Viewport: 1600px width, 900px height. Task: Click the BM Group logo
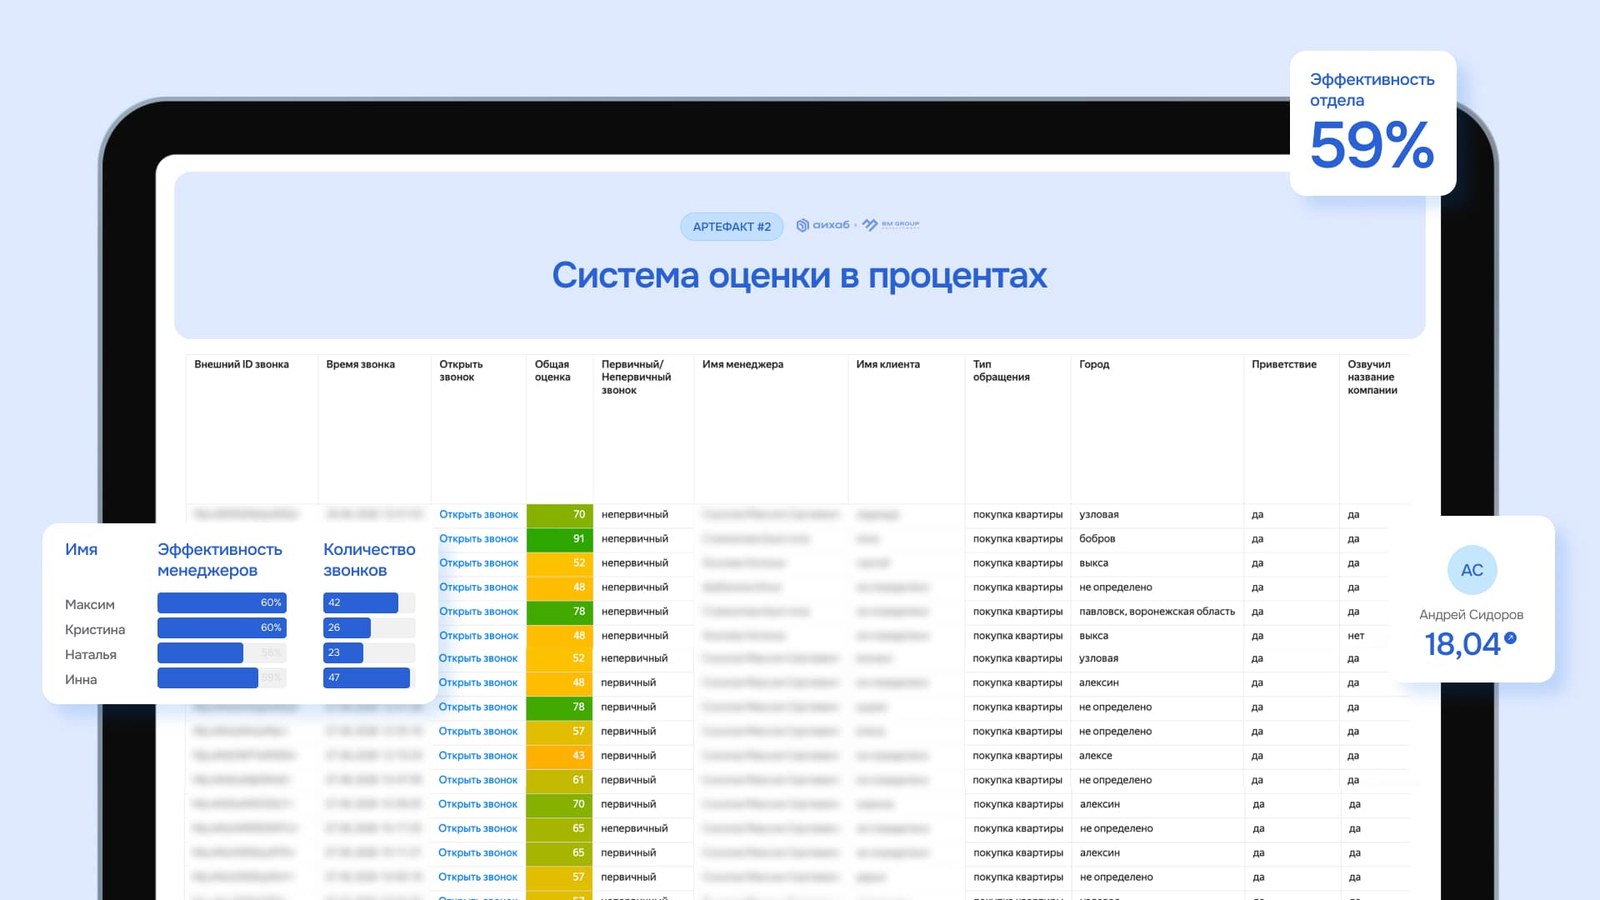point(891,225)
